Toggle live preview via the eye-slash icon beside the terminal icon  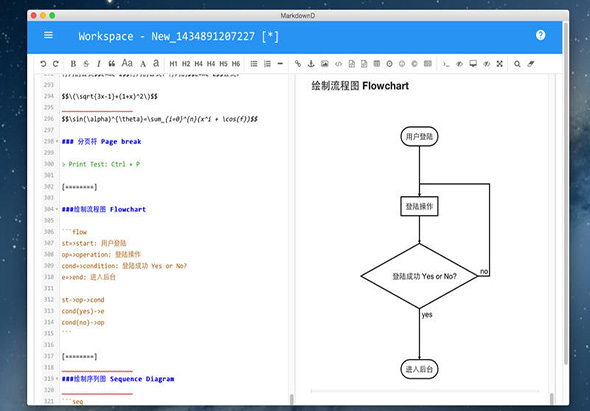[459, 64]
